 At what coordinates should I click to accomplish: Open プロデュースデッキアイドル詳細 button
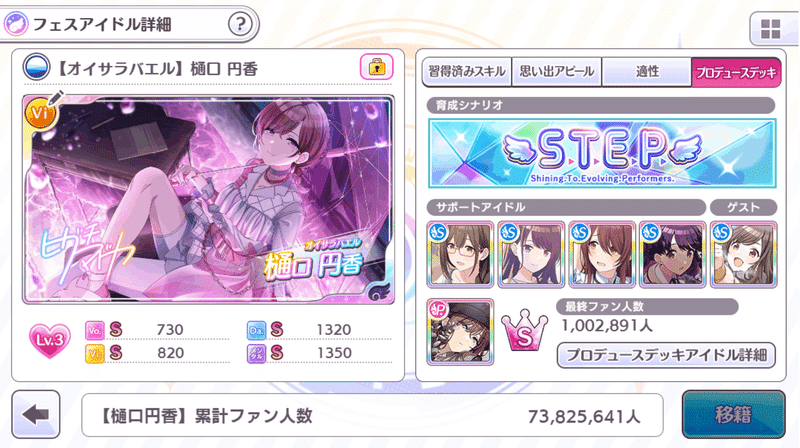pos(666,355)
